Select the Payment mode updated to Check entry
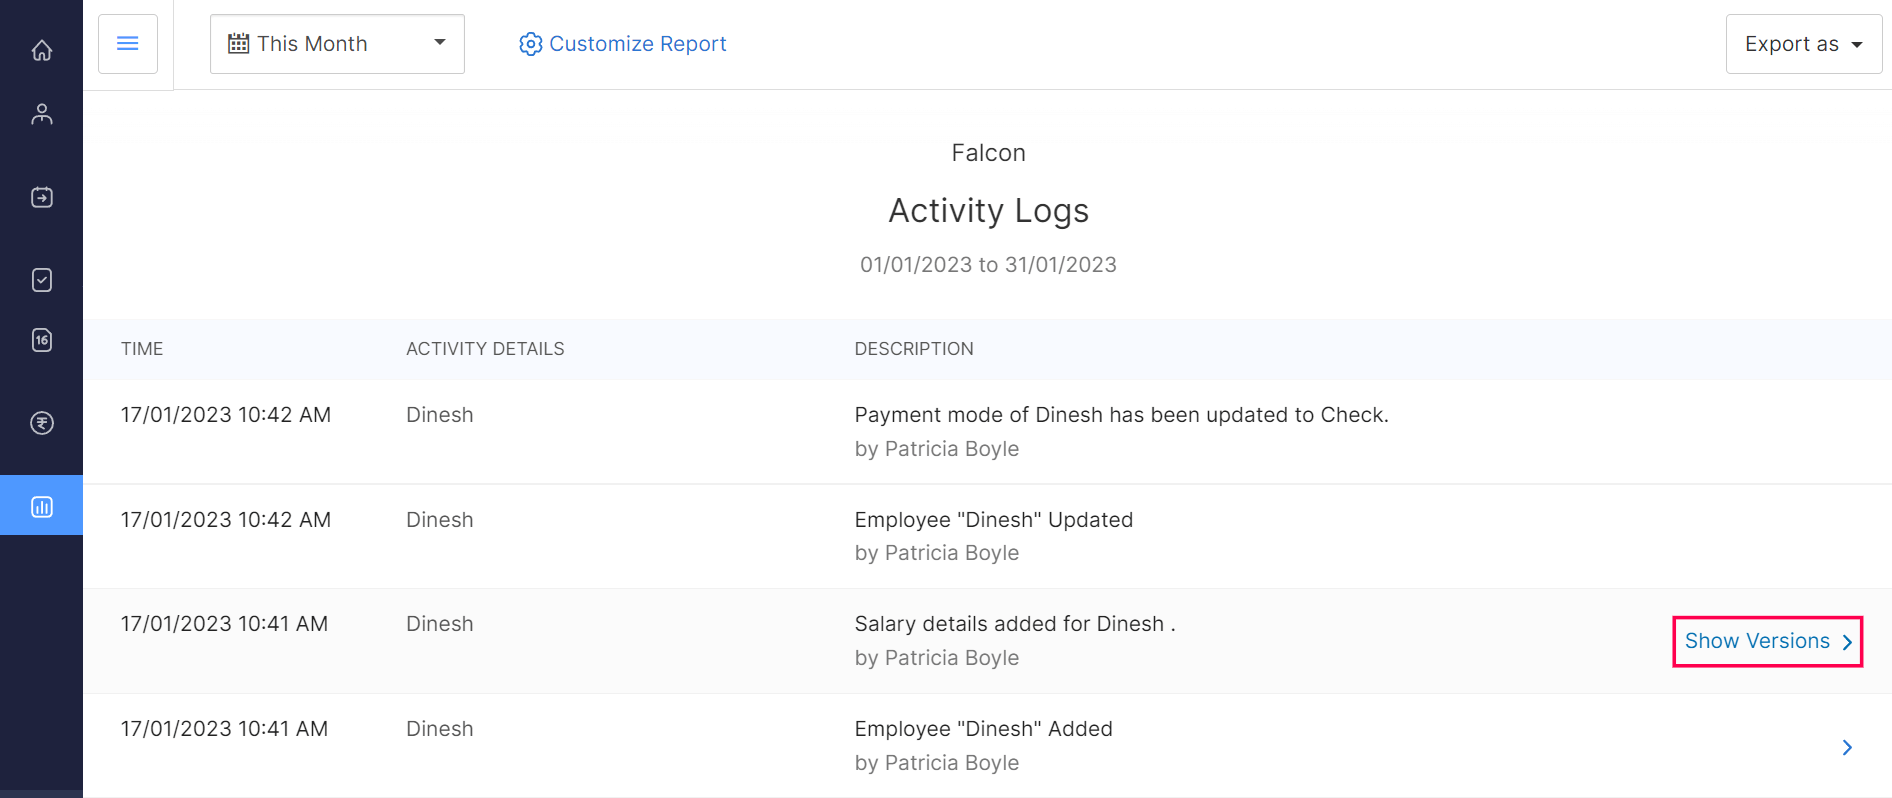The image size is (1892, 798). pyautogui.click(x=1120, y=415)
